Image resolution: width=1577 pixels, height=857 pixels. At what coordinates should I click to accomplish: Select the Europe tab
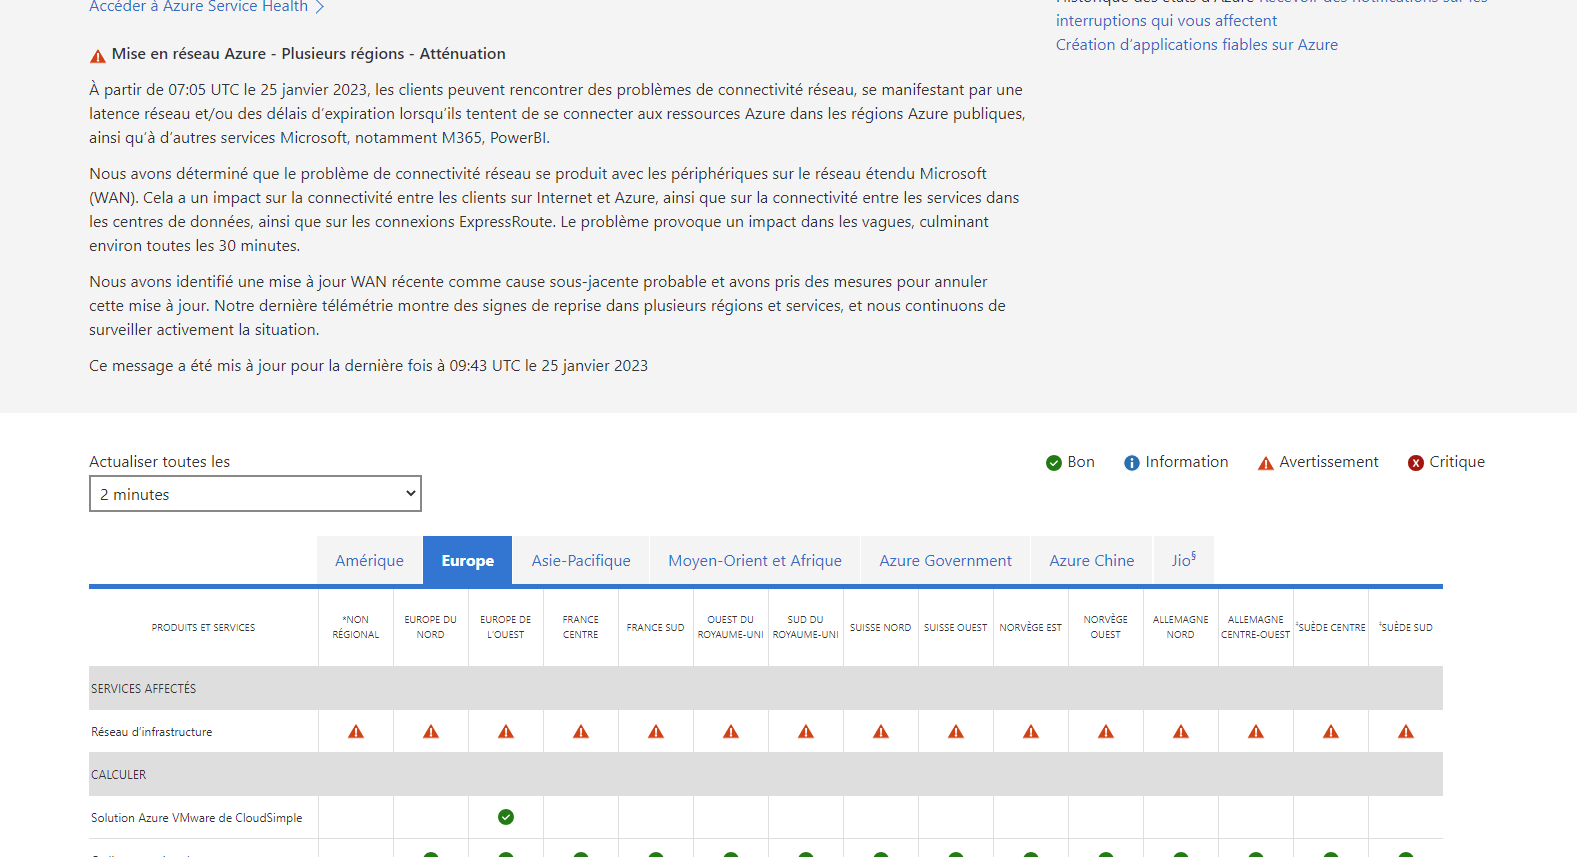468,560
